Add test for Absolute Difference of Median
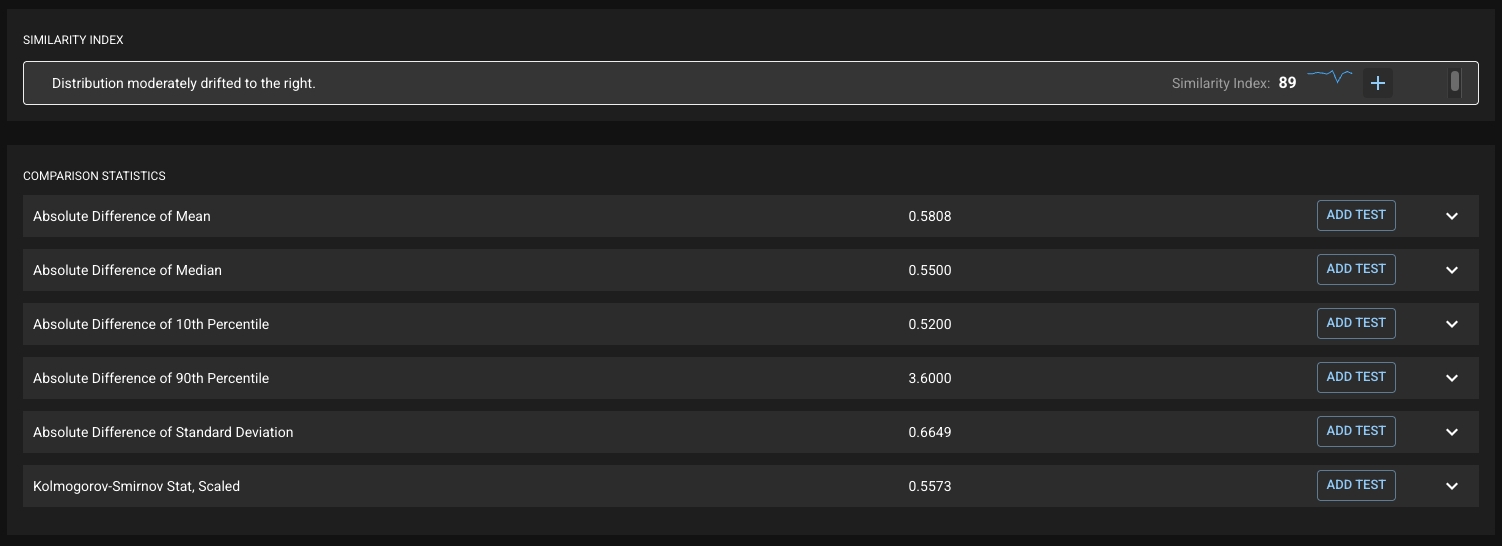The height and width of the screenshot is (546, 1502). [x=1355, y=269]
